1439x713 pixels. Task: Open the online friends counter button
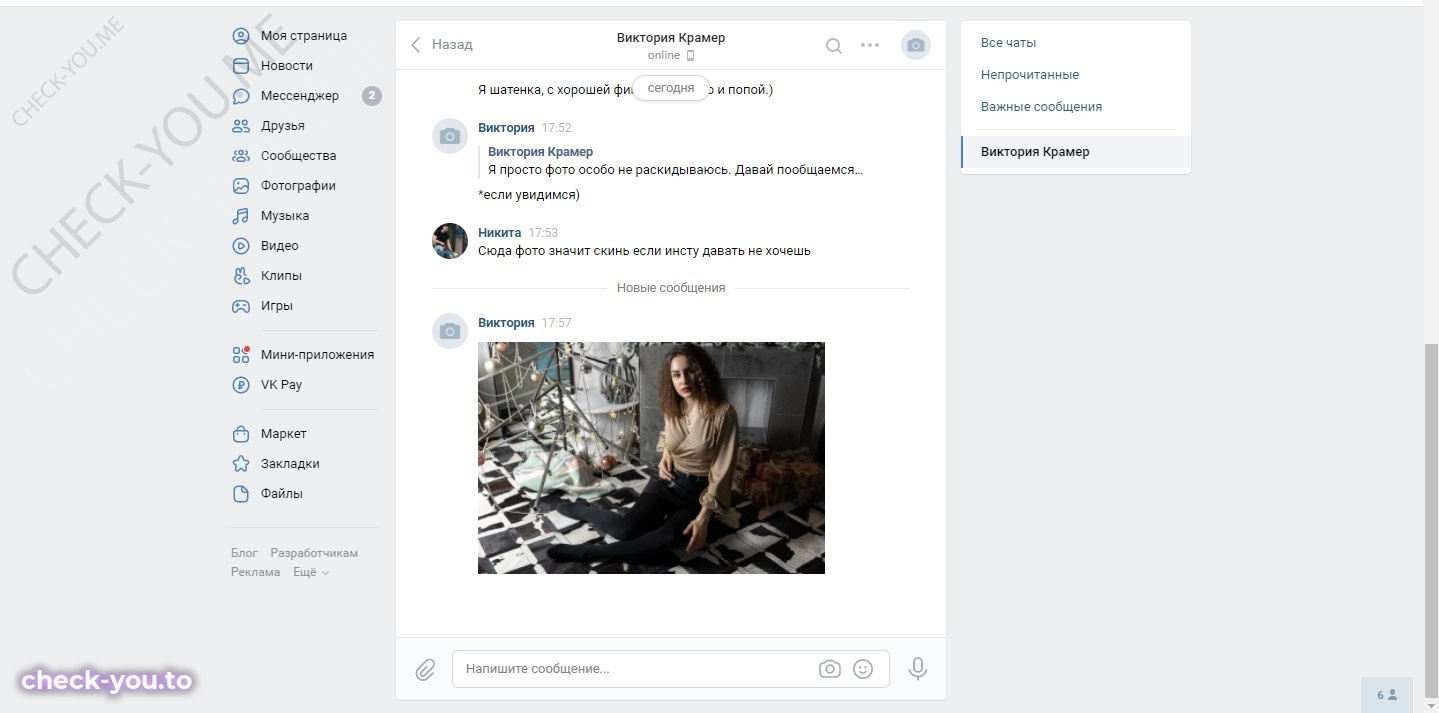1387,695
